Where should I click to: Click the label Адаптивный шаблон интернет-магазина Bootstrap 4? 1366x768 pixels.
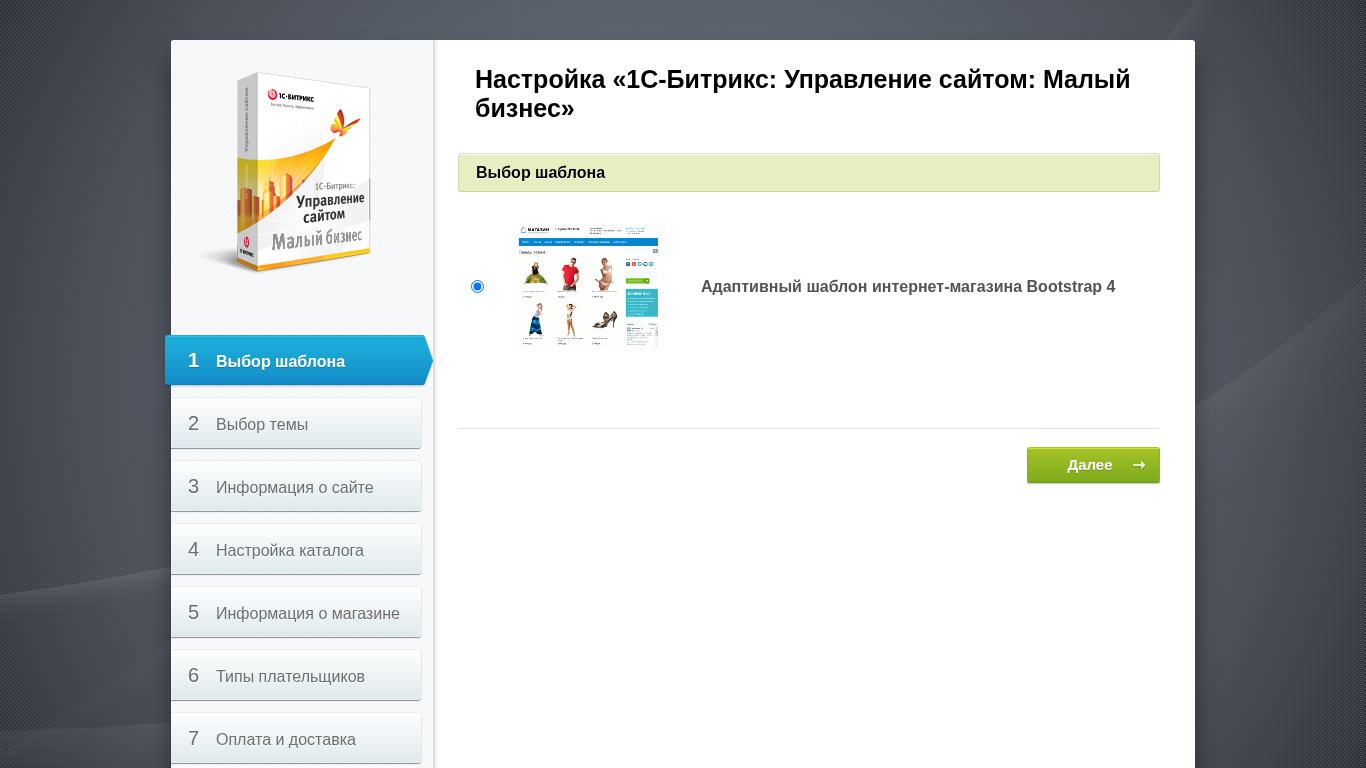908,287
